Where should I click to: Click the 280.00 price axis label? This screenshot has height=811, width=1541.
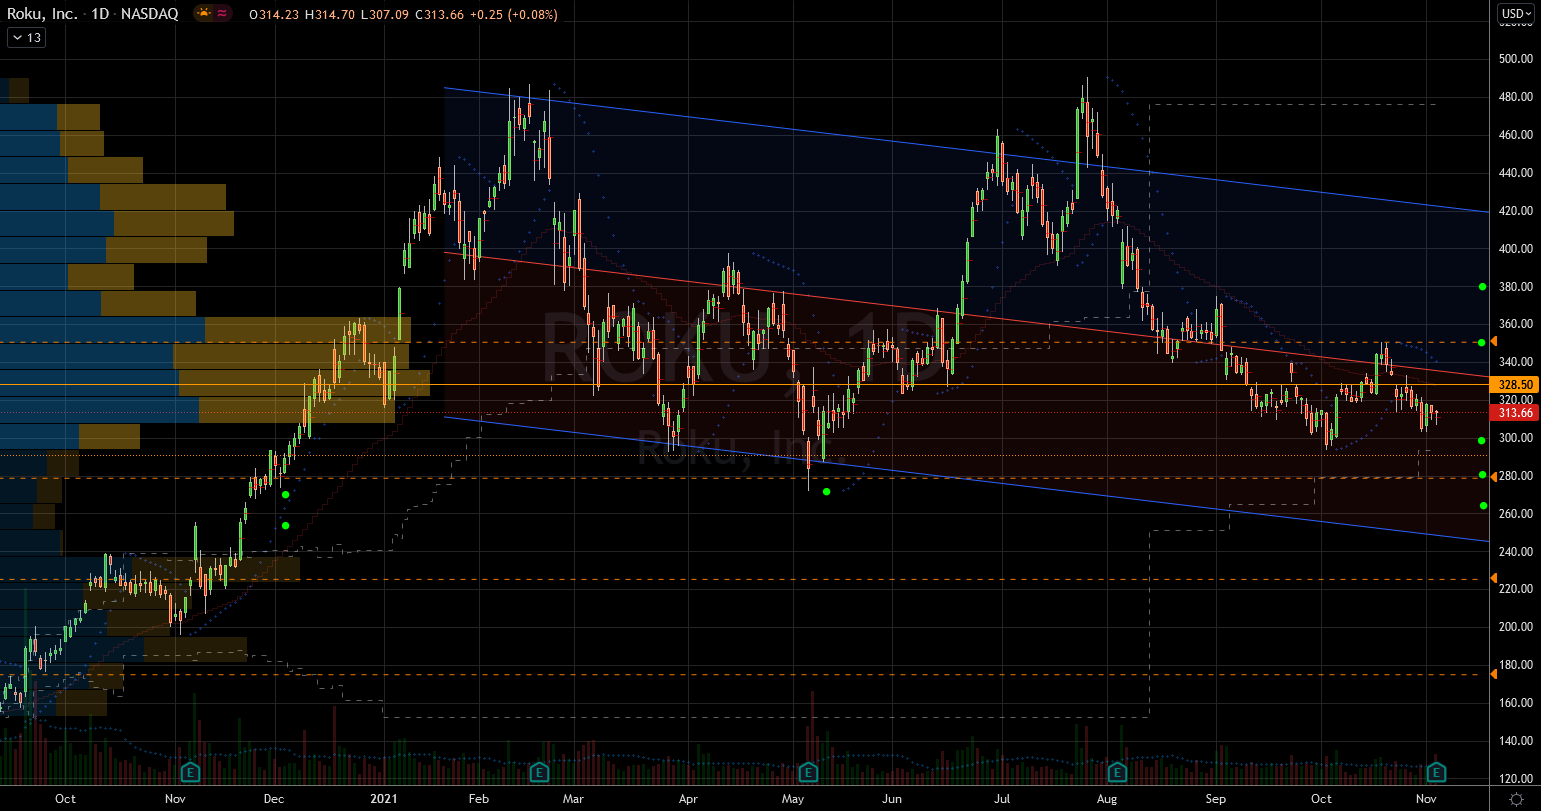click(1516, 476)
